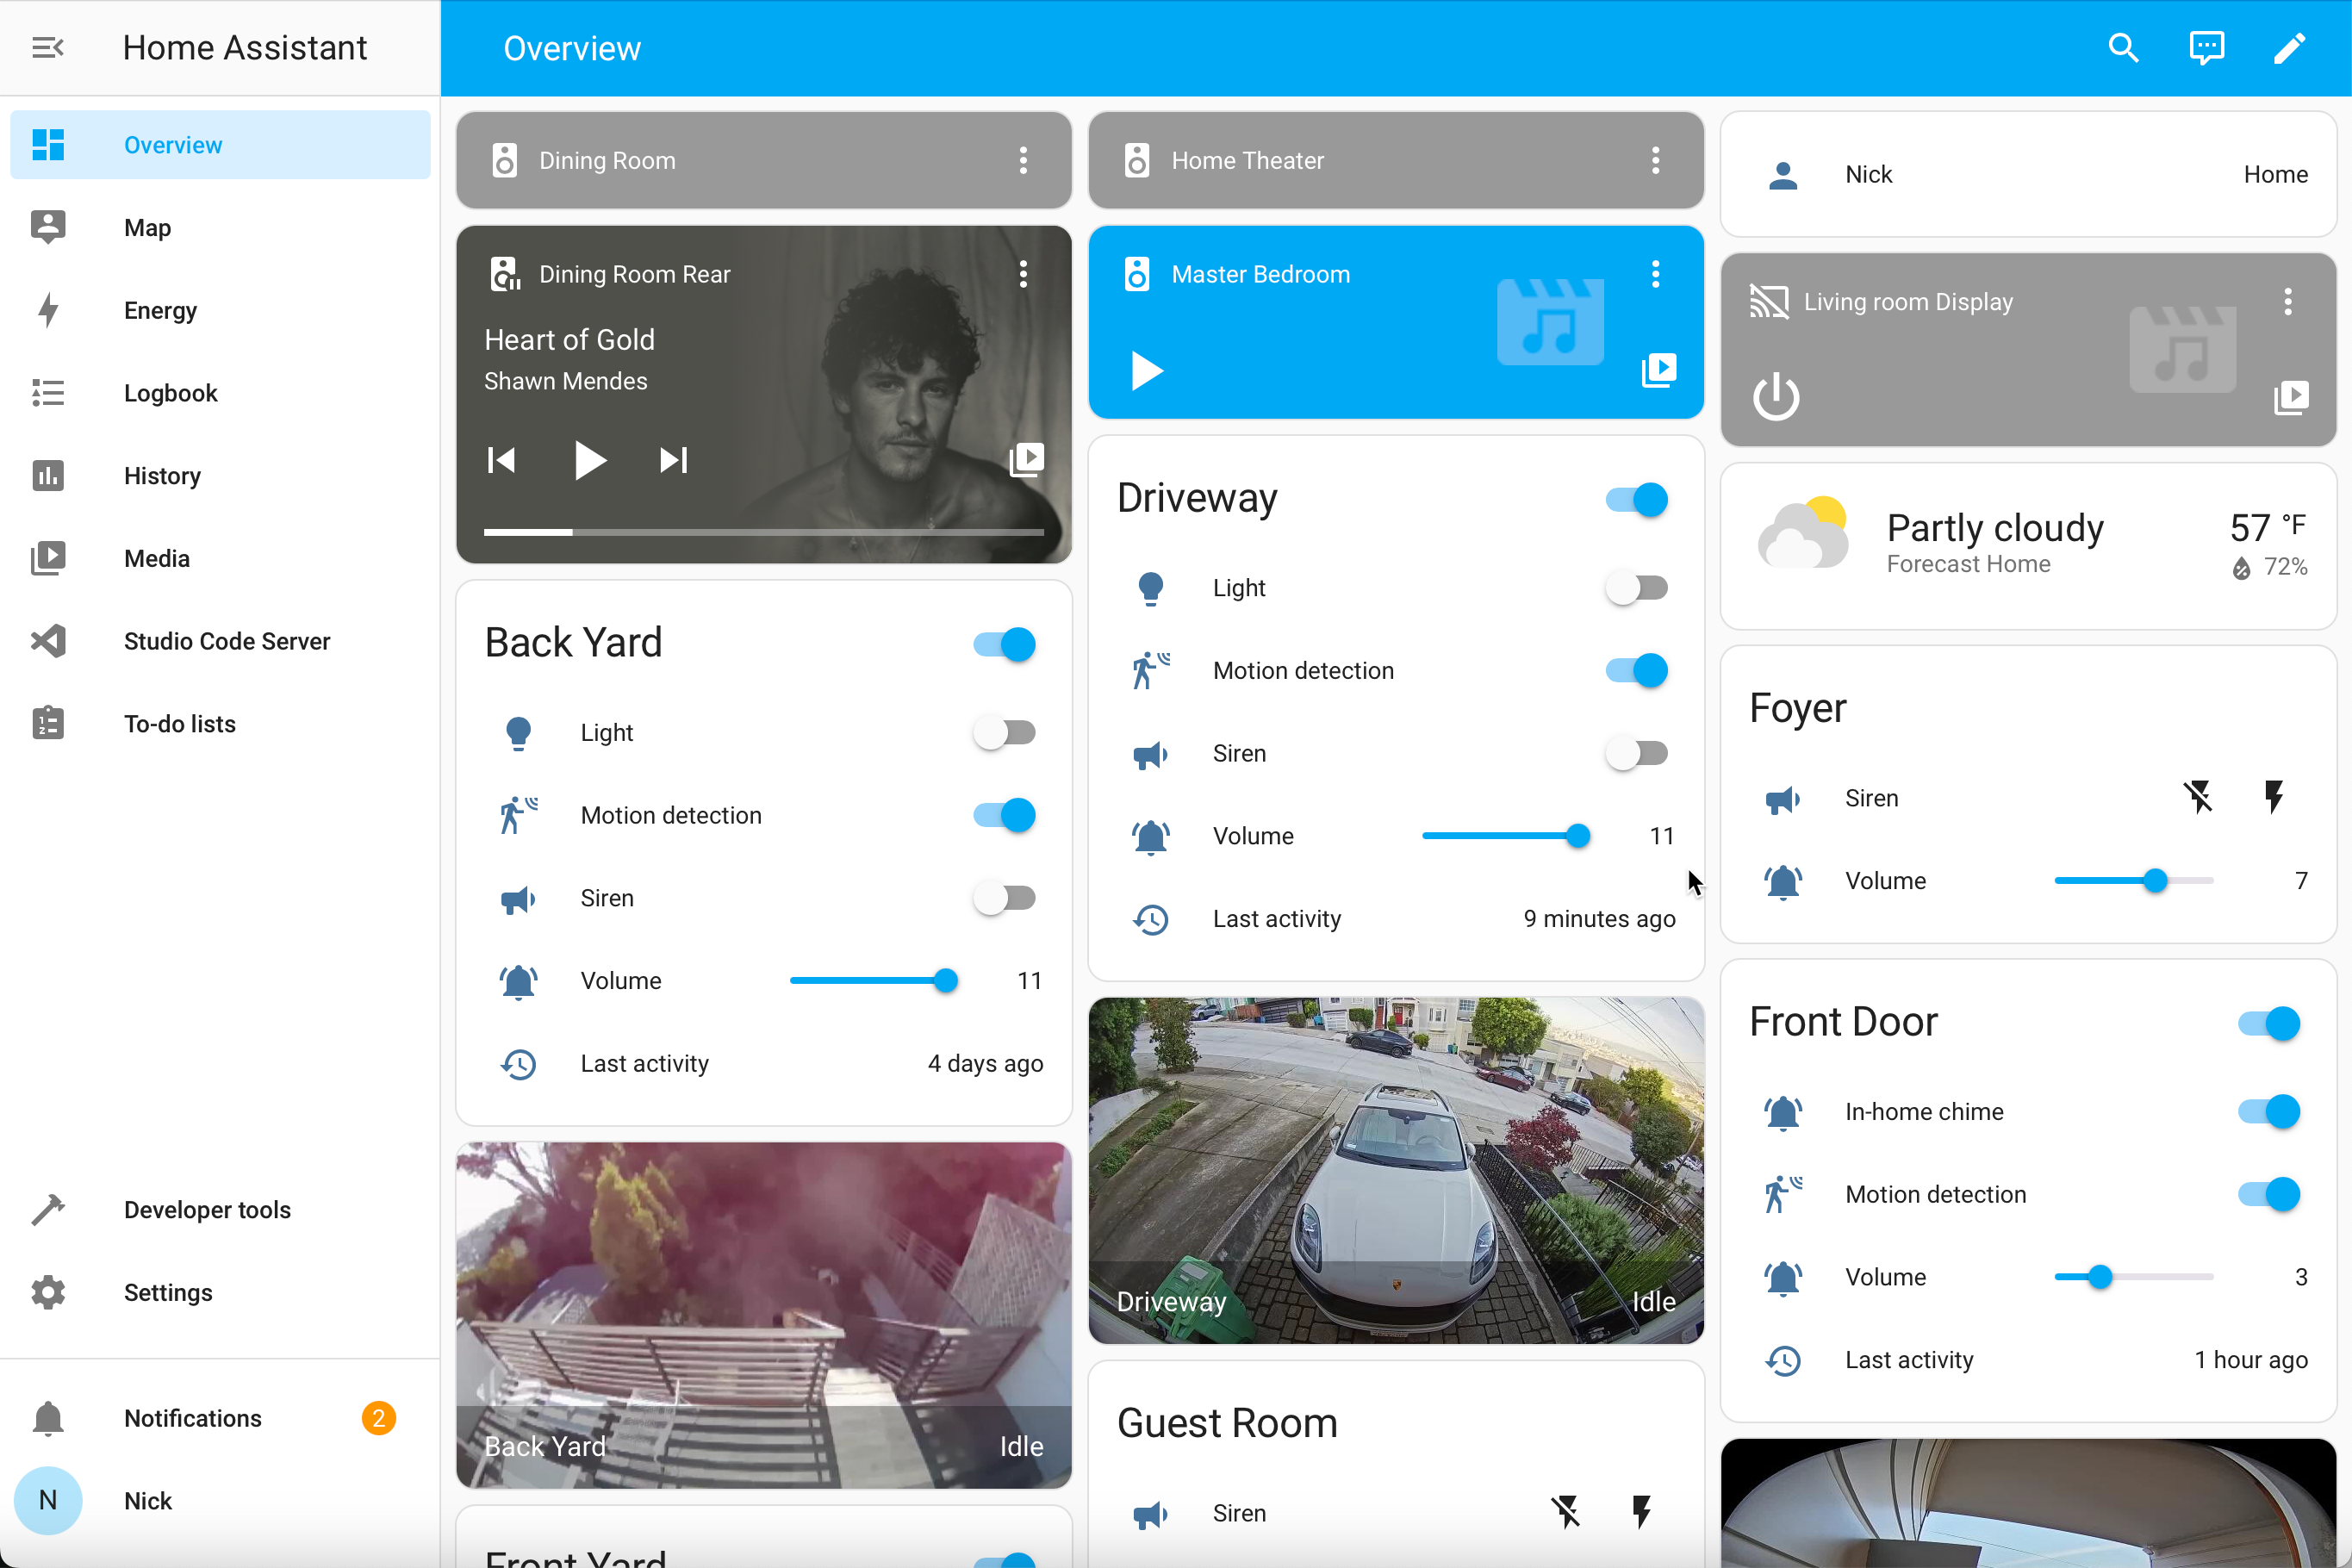Click the motion detection icon in Back Yard
The image size is (2352, 1568).
click(x=520, y=814)
